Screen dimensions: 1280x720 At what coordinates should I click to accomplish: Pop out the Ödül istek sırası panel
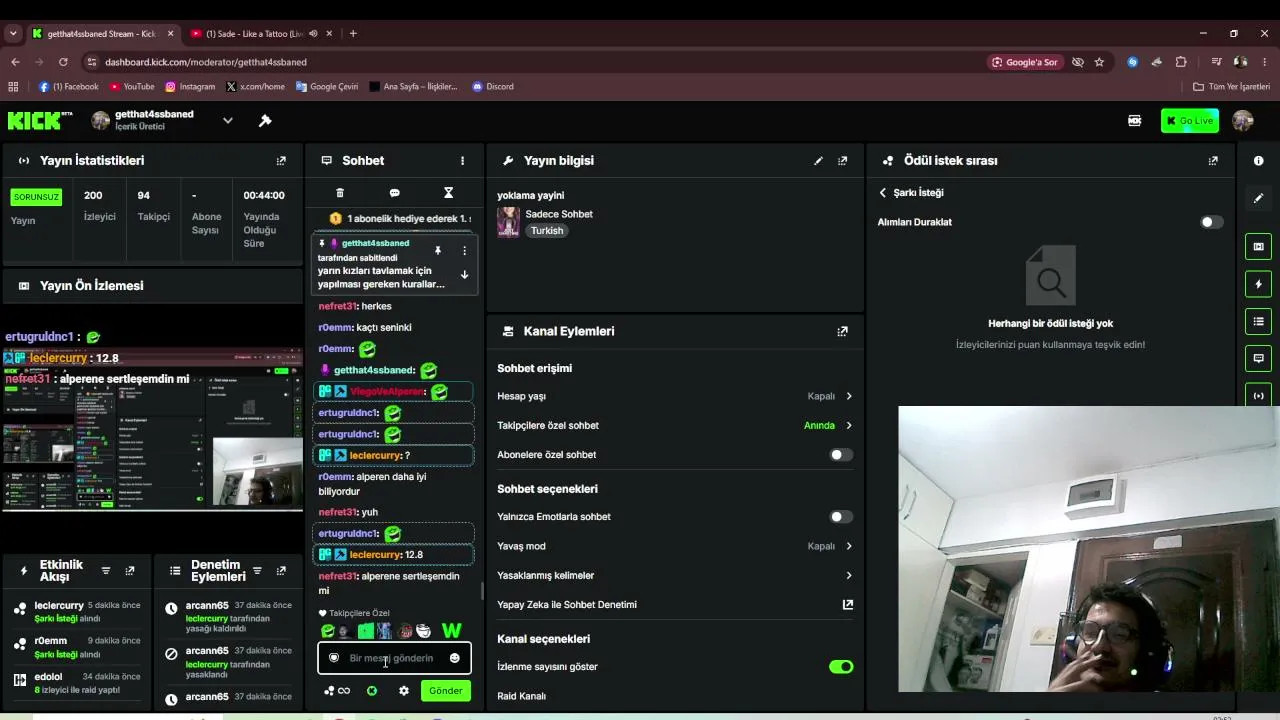(x=1213, y=161)
